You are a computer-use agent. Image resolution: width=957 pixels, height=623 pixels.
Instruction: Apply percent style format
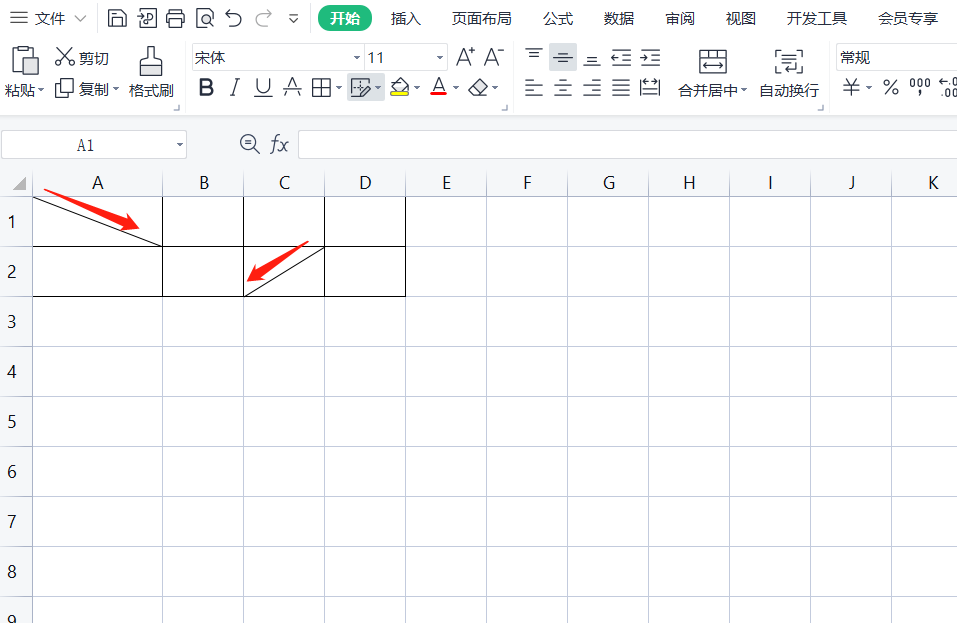pos(891,87)
